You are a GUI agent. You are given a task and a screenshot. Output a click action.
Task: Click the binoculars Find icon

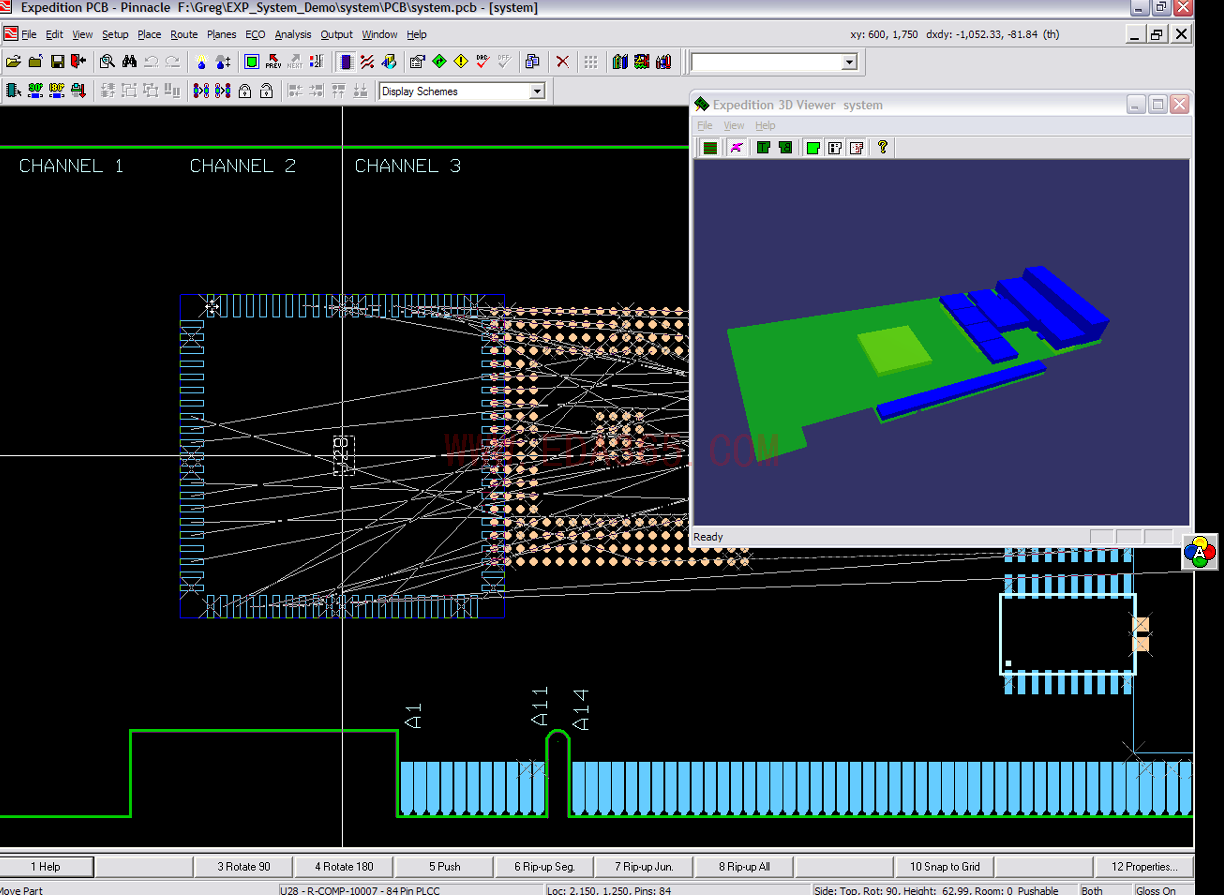(x=129, y=62)
